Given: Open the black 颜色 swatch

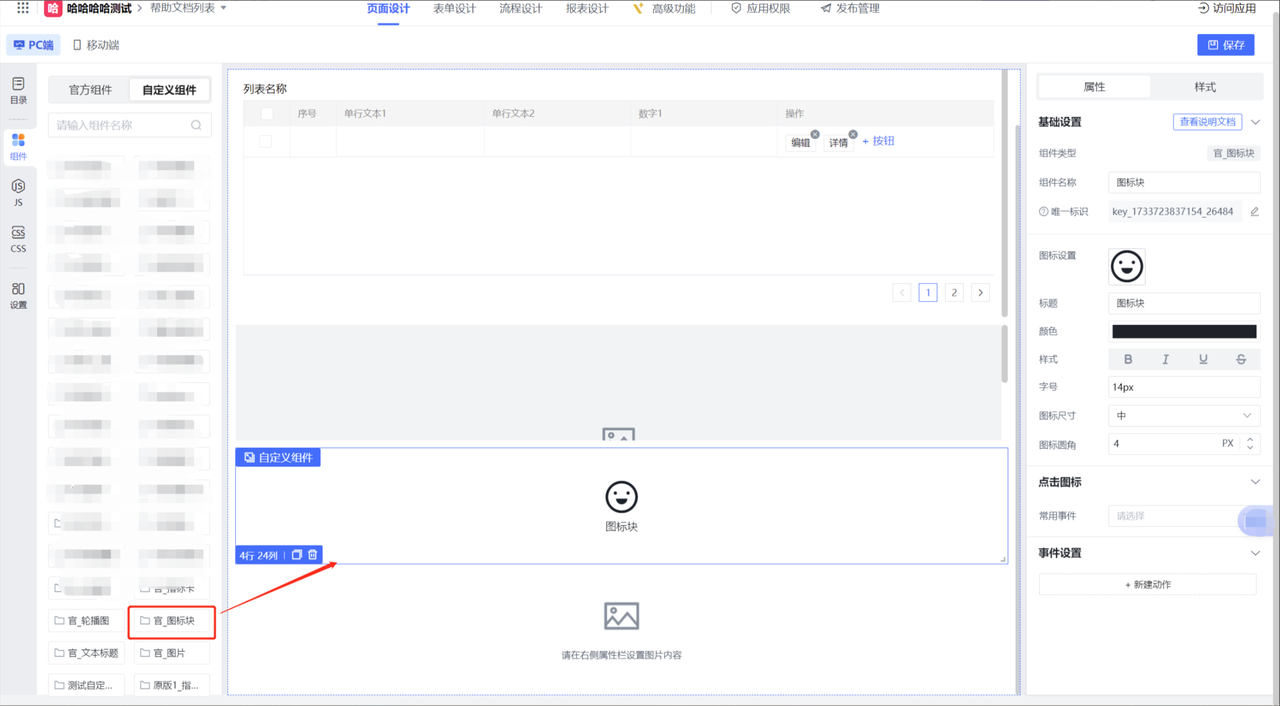Looking at the screenshot, I should [x=1184, y=331].
